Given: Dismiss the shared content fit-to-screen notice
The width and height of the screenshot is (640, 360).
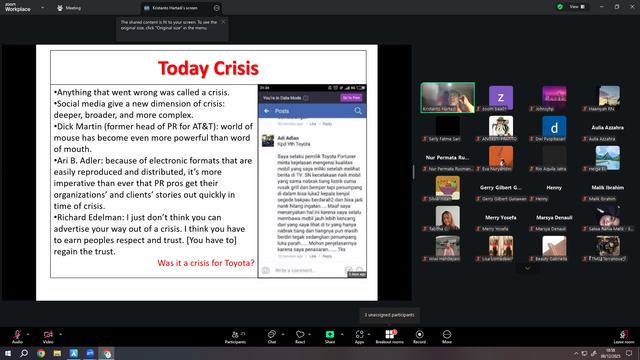Looking at the screenshot, I should 223,22.
